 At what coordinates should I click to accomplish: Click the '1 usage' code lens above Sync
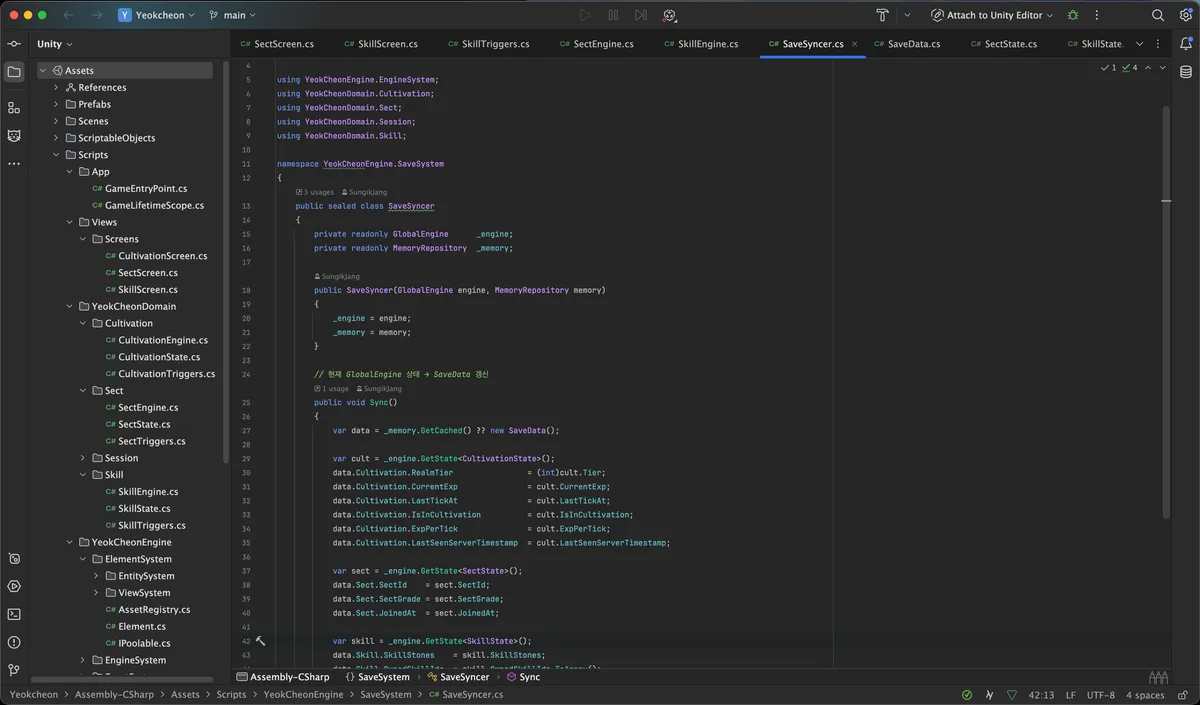pos(332,388)
